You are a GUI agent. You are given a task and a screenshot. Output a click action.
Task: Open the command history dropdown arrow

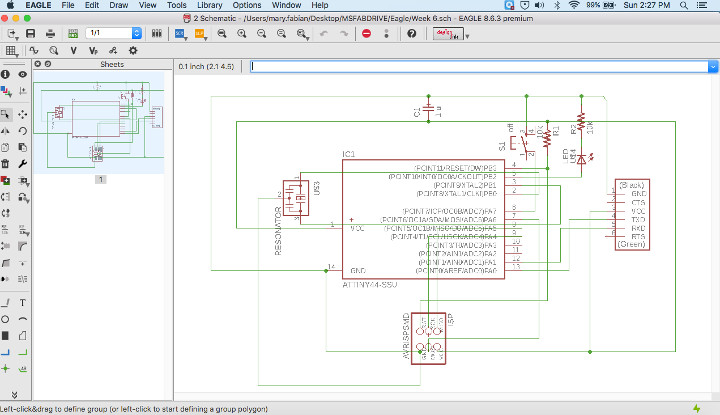coord(713,67)
